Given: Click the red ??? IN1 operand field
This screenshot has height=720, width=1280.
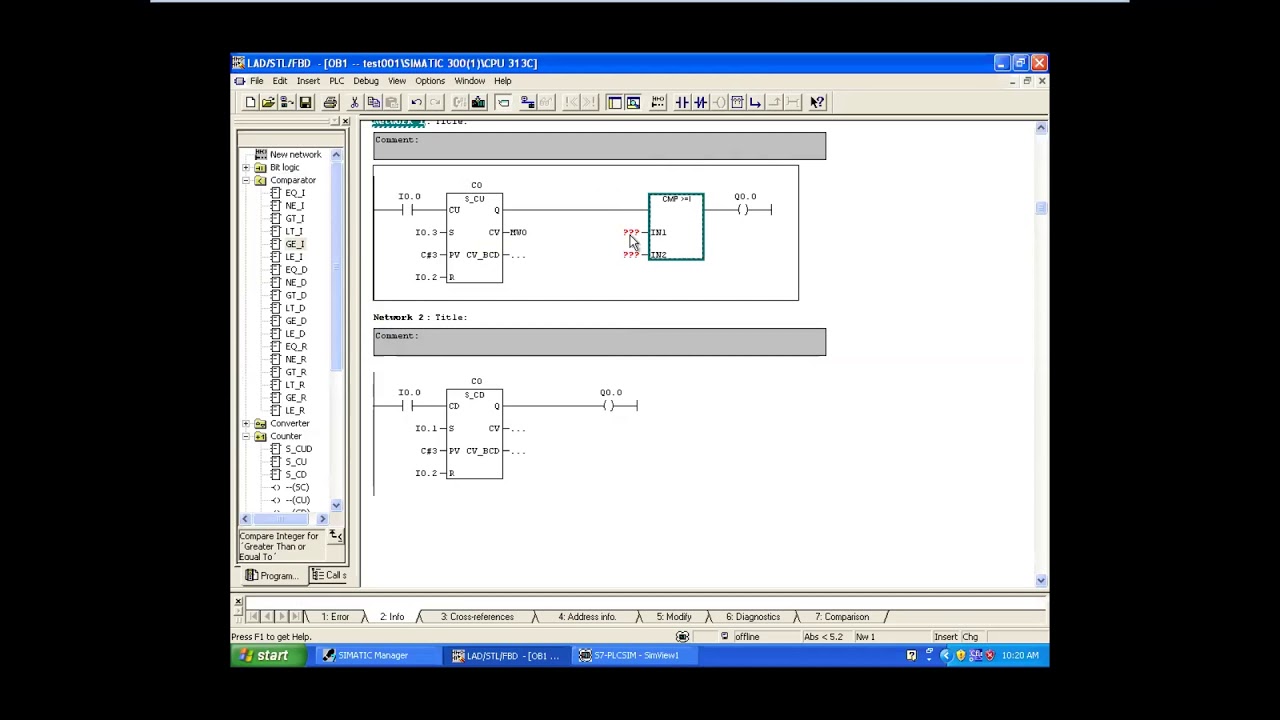Looking at the screenshot, I should [x=630, y=232].
